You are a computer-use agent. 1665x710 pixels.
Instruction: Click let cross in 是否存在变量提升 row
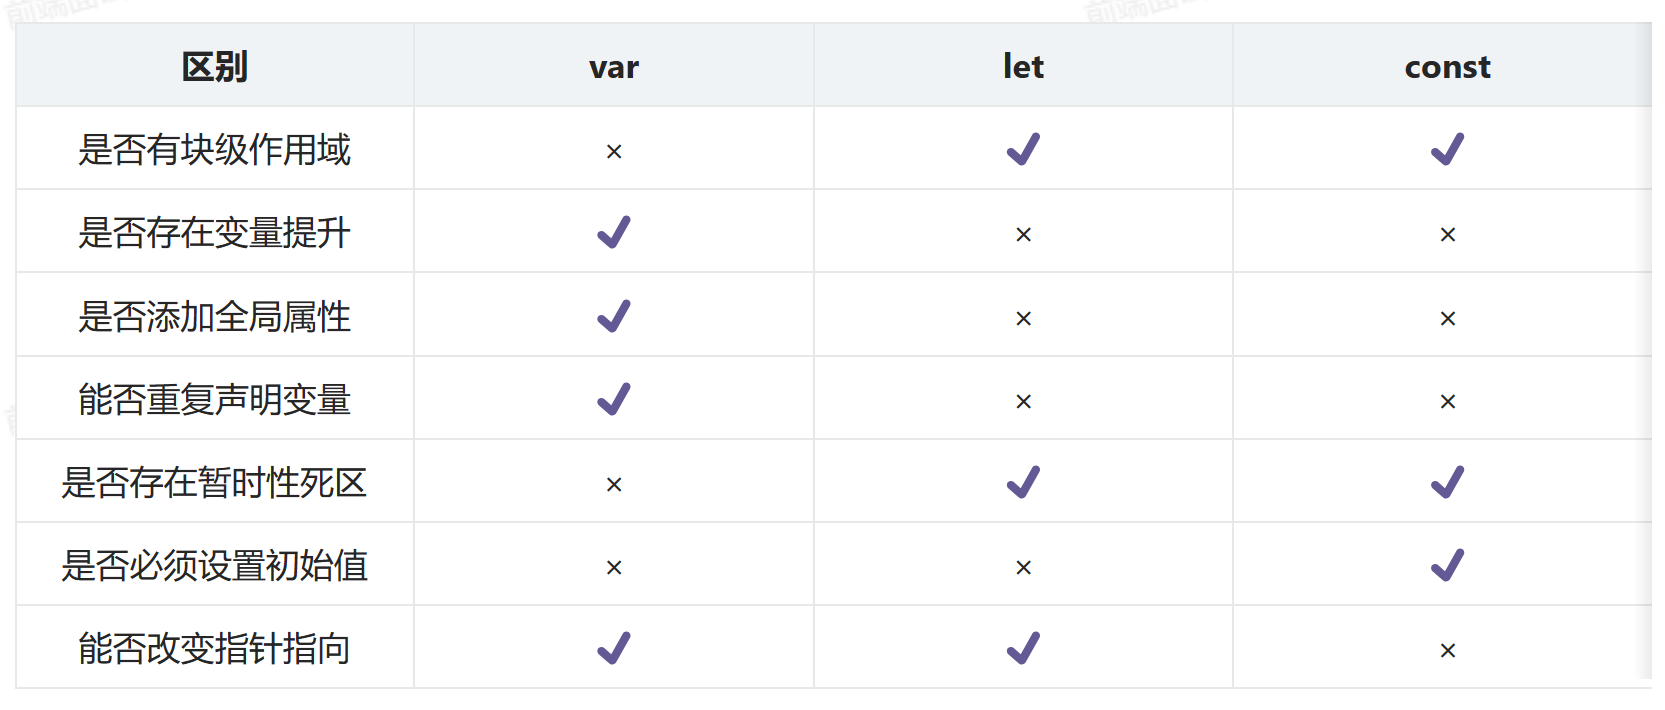[x=1023, y=235]
